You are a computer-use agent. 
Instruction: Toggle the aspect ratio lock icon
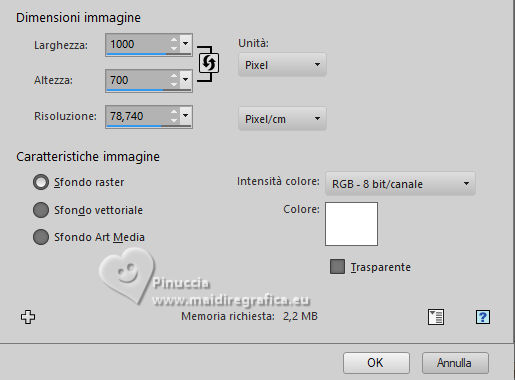click(209, 63)
